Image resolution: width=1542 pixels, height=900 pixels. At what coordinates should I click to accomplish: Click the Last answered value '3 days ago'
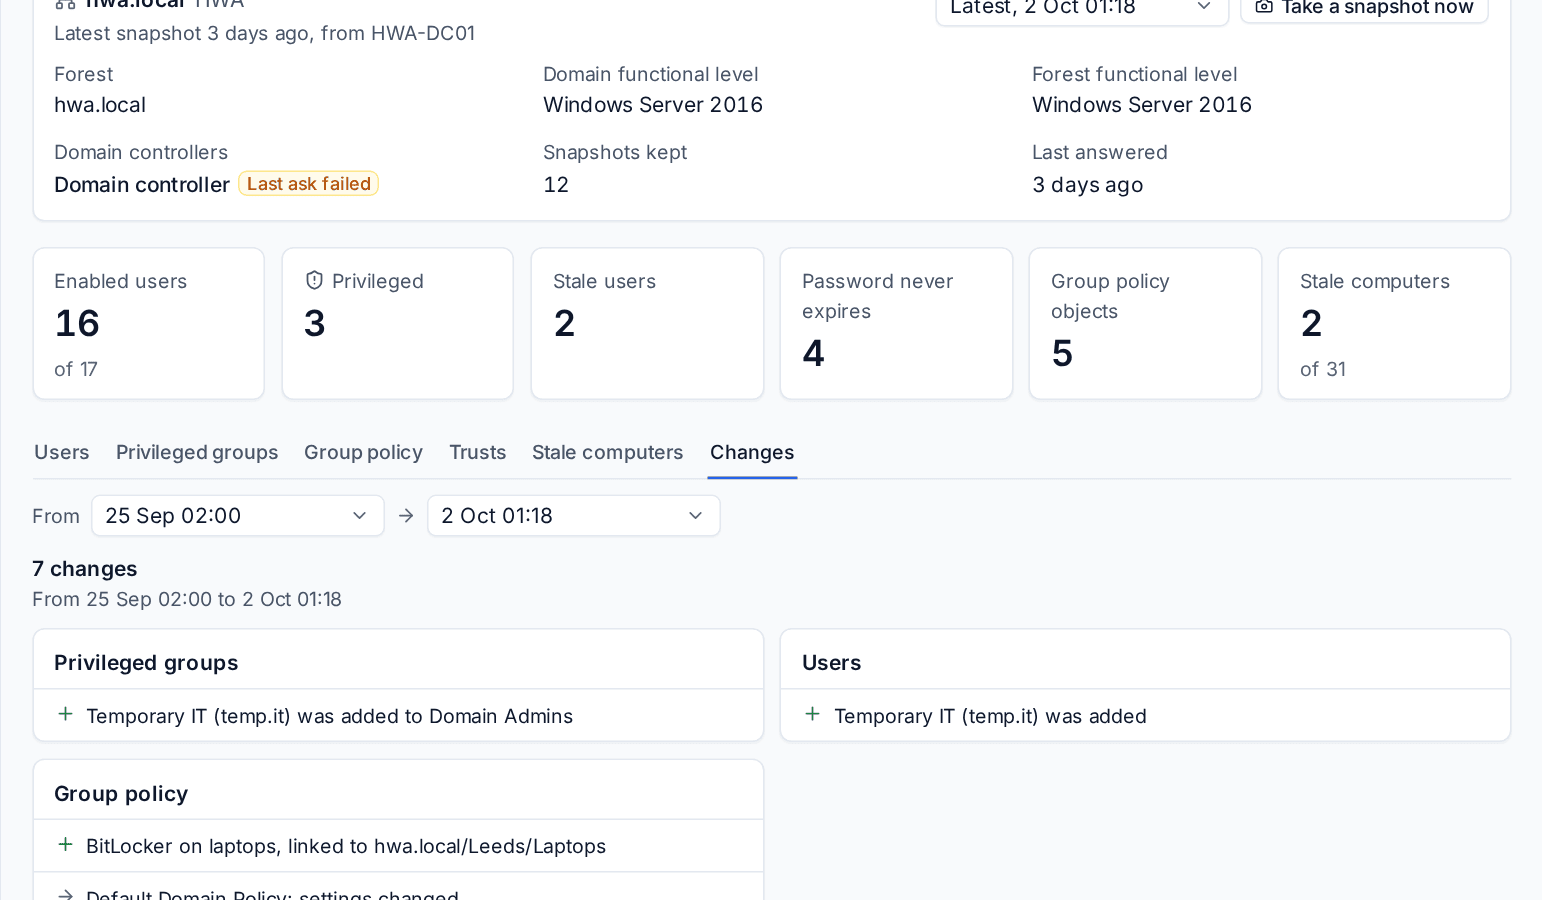pyautogui.click(x=1088, y=185)
